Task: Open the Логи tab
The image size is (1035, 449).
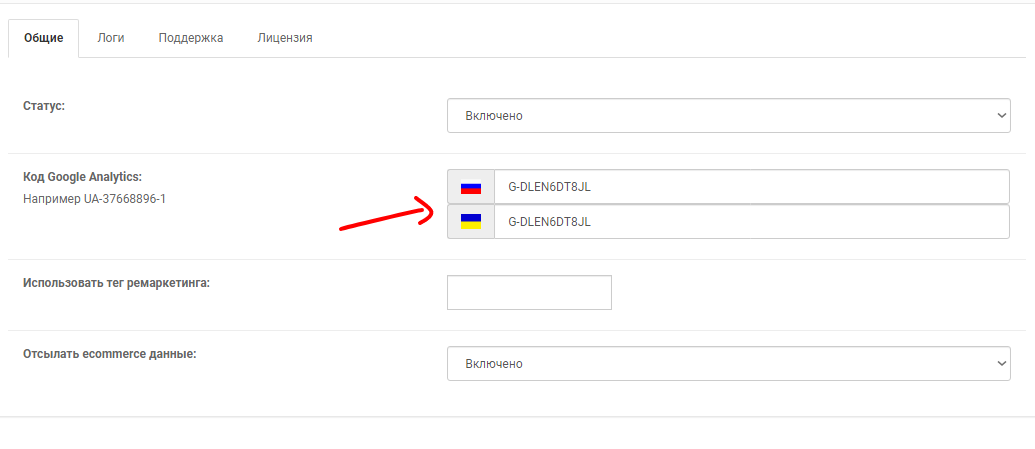Action: [111, 38]
